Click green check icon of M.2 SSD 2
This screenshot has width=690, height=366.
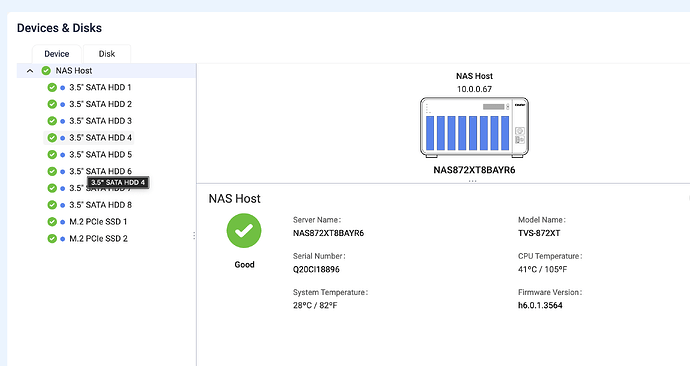point(52,238)
